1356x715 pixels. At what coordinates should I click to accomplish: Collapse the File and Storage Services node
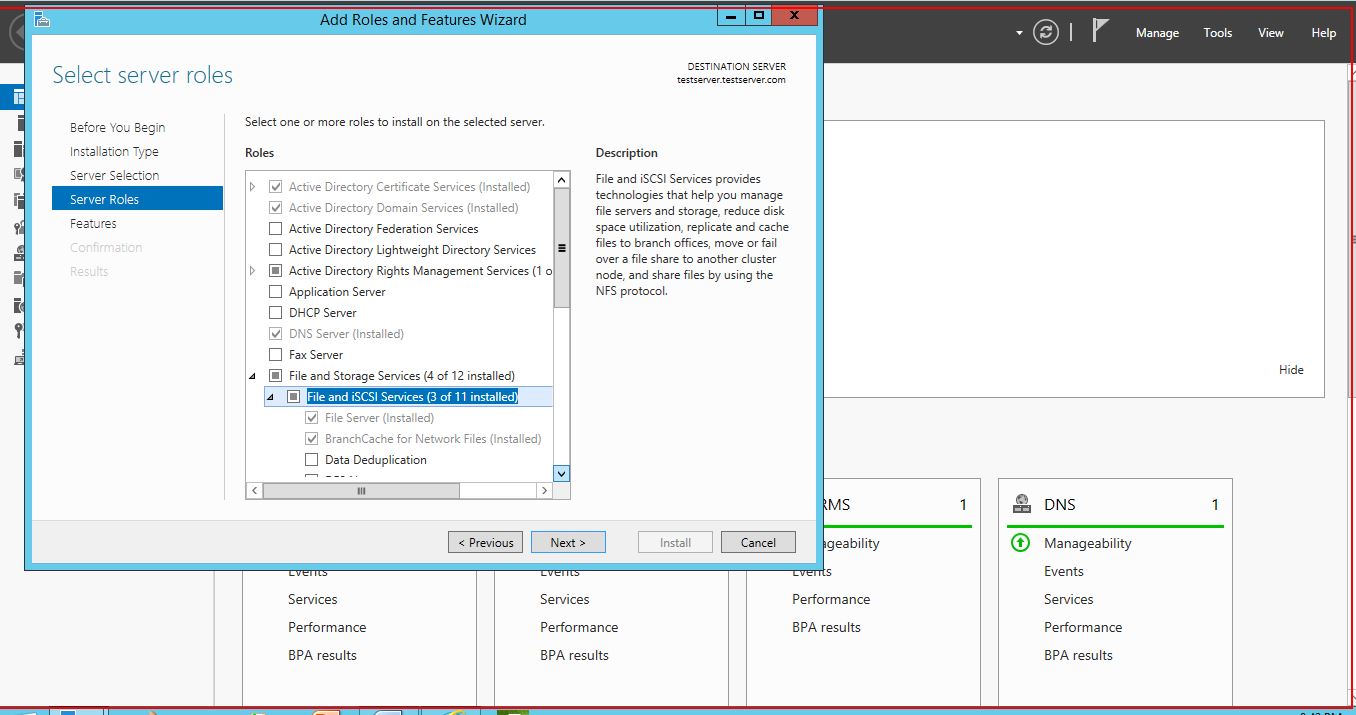(253, 376)
